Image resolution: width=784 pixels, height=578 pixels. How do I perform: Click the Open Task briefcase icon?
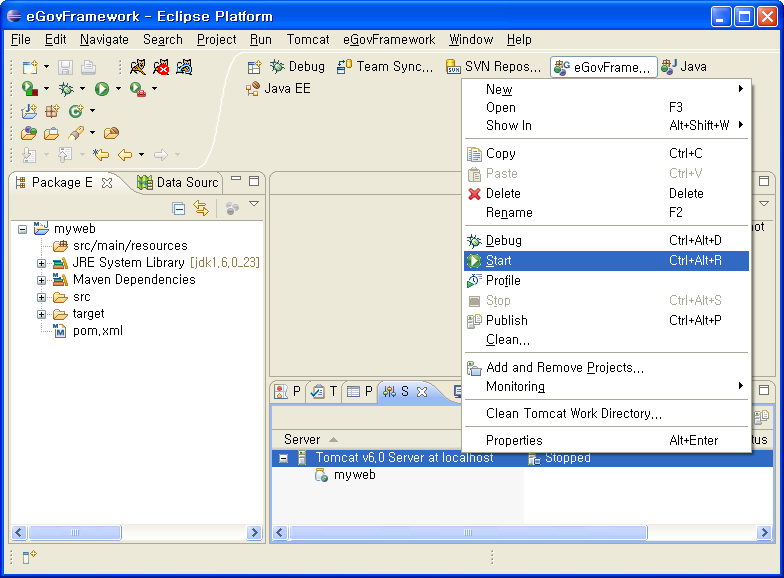52,133
